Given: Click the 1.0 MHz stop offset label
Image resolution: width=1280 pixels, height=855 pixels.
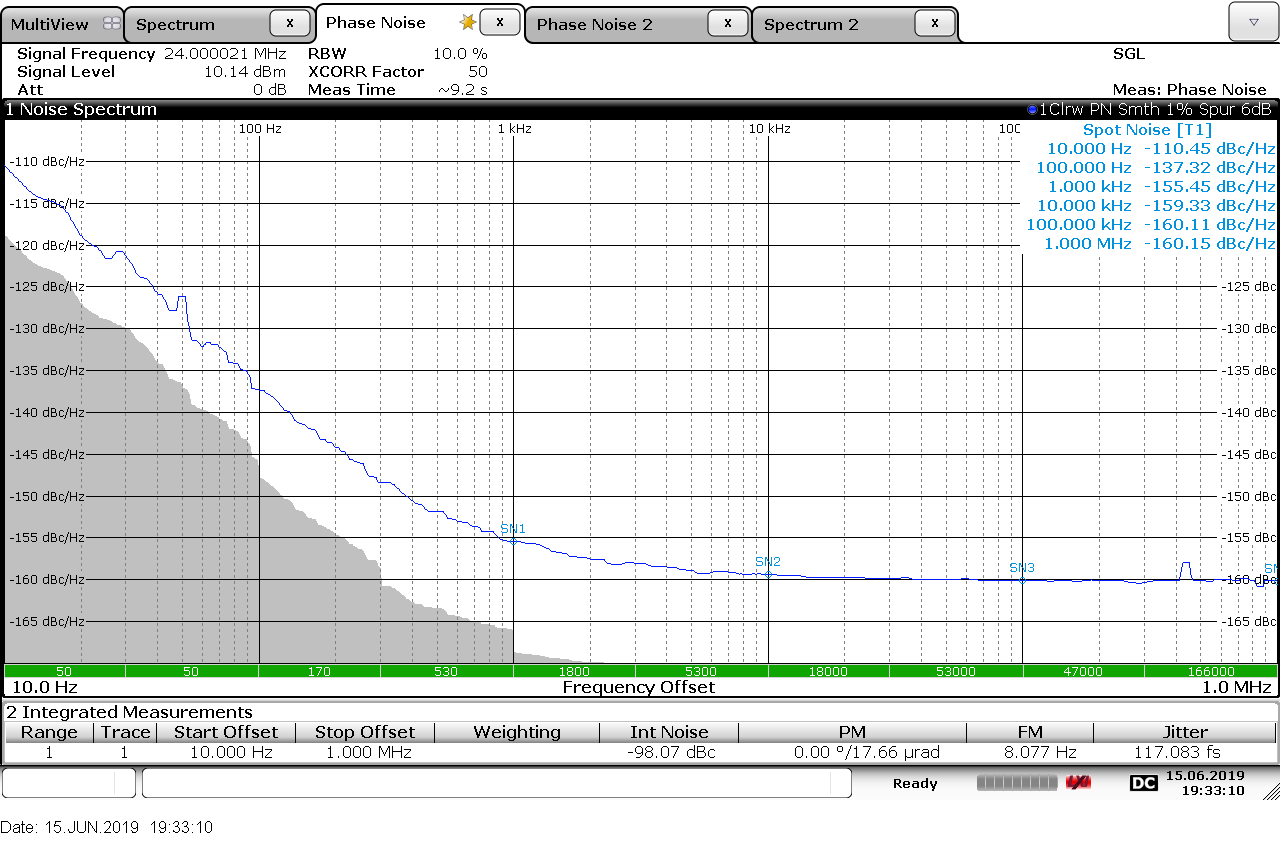Looking at the screenshot, I should (x=1236, y=687).
